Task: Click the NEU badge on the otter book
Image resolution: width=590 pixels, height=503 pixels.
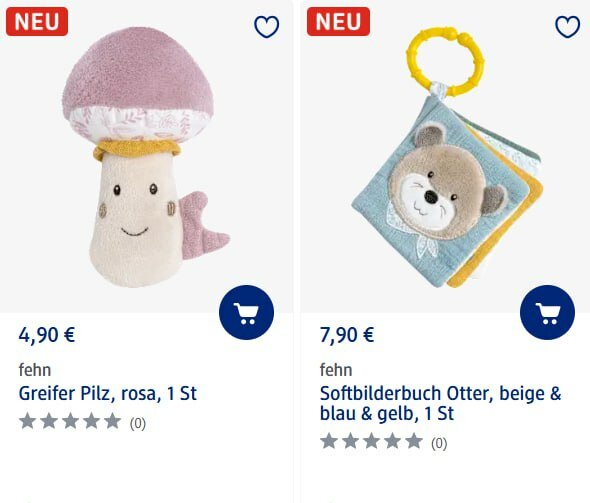Action: point(338,21)
